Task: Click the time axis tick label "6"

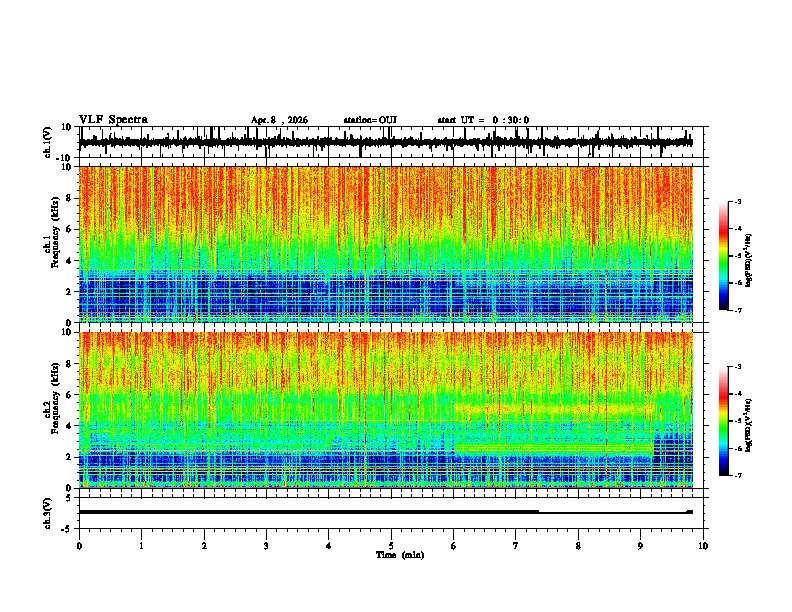Action: tap(453, 546)
